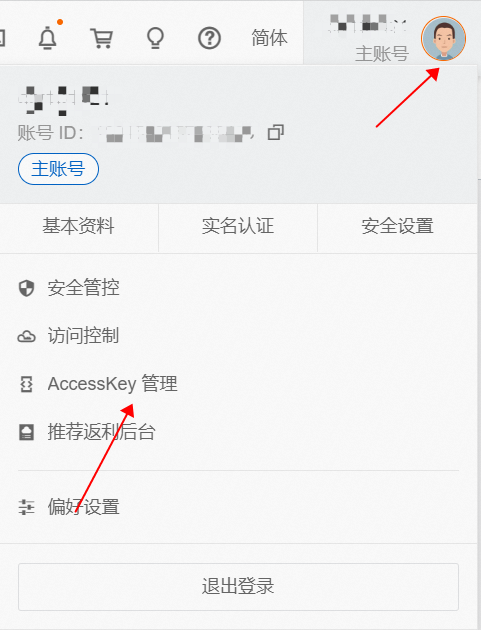Click the AccessKey code bracket icon
Image resolution: width=481 pixels, height=630 pixels.
tap(27, 384)
